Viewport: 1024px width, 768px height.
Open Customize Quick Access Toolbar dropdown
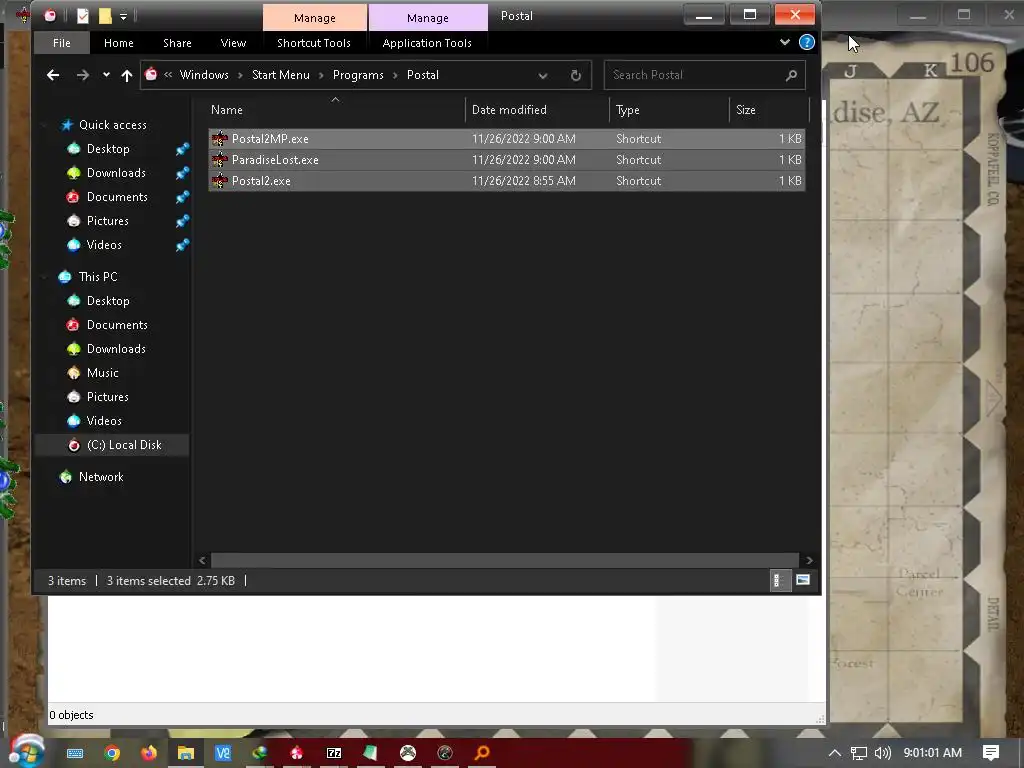pos(123,16)
